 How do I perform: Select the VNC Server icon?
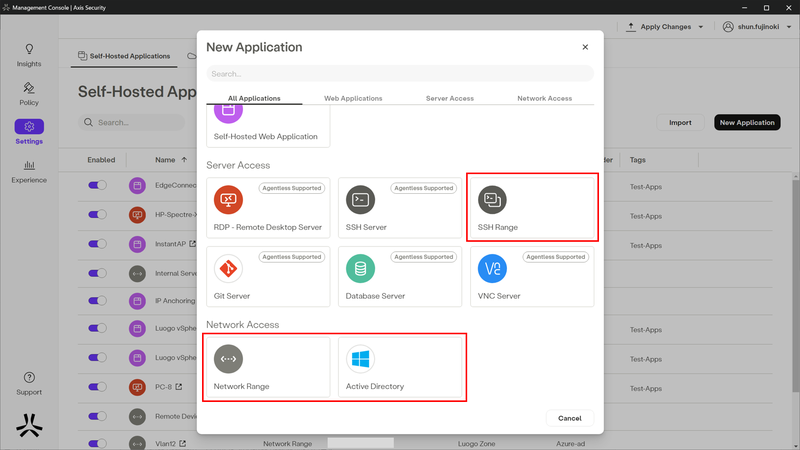[x=492, y=268]
